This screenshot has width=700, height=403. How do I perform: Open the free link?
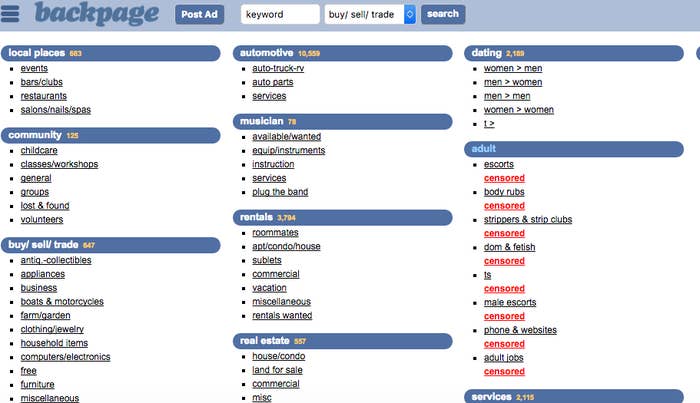(28, 371)
